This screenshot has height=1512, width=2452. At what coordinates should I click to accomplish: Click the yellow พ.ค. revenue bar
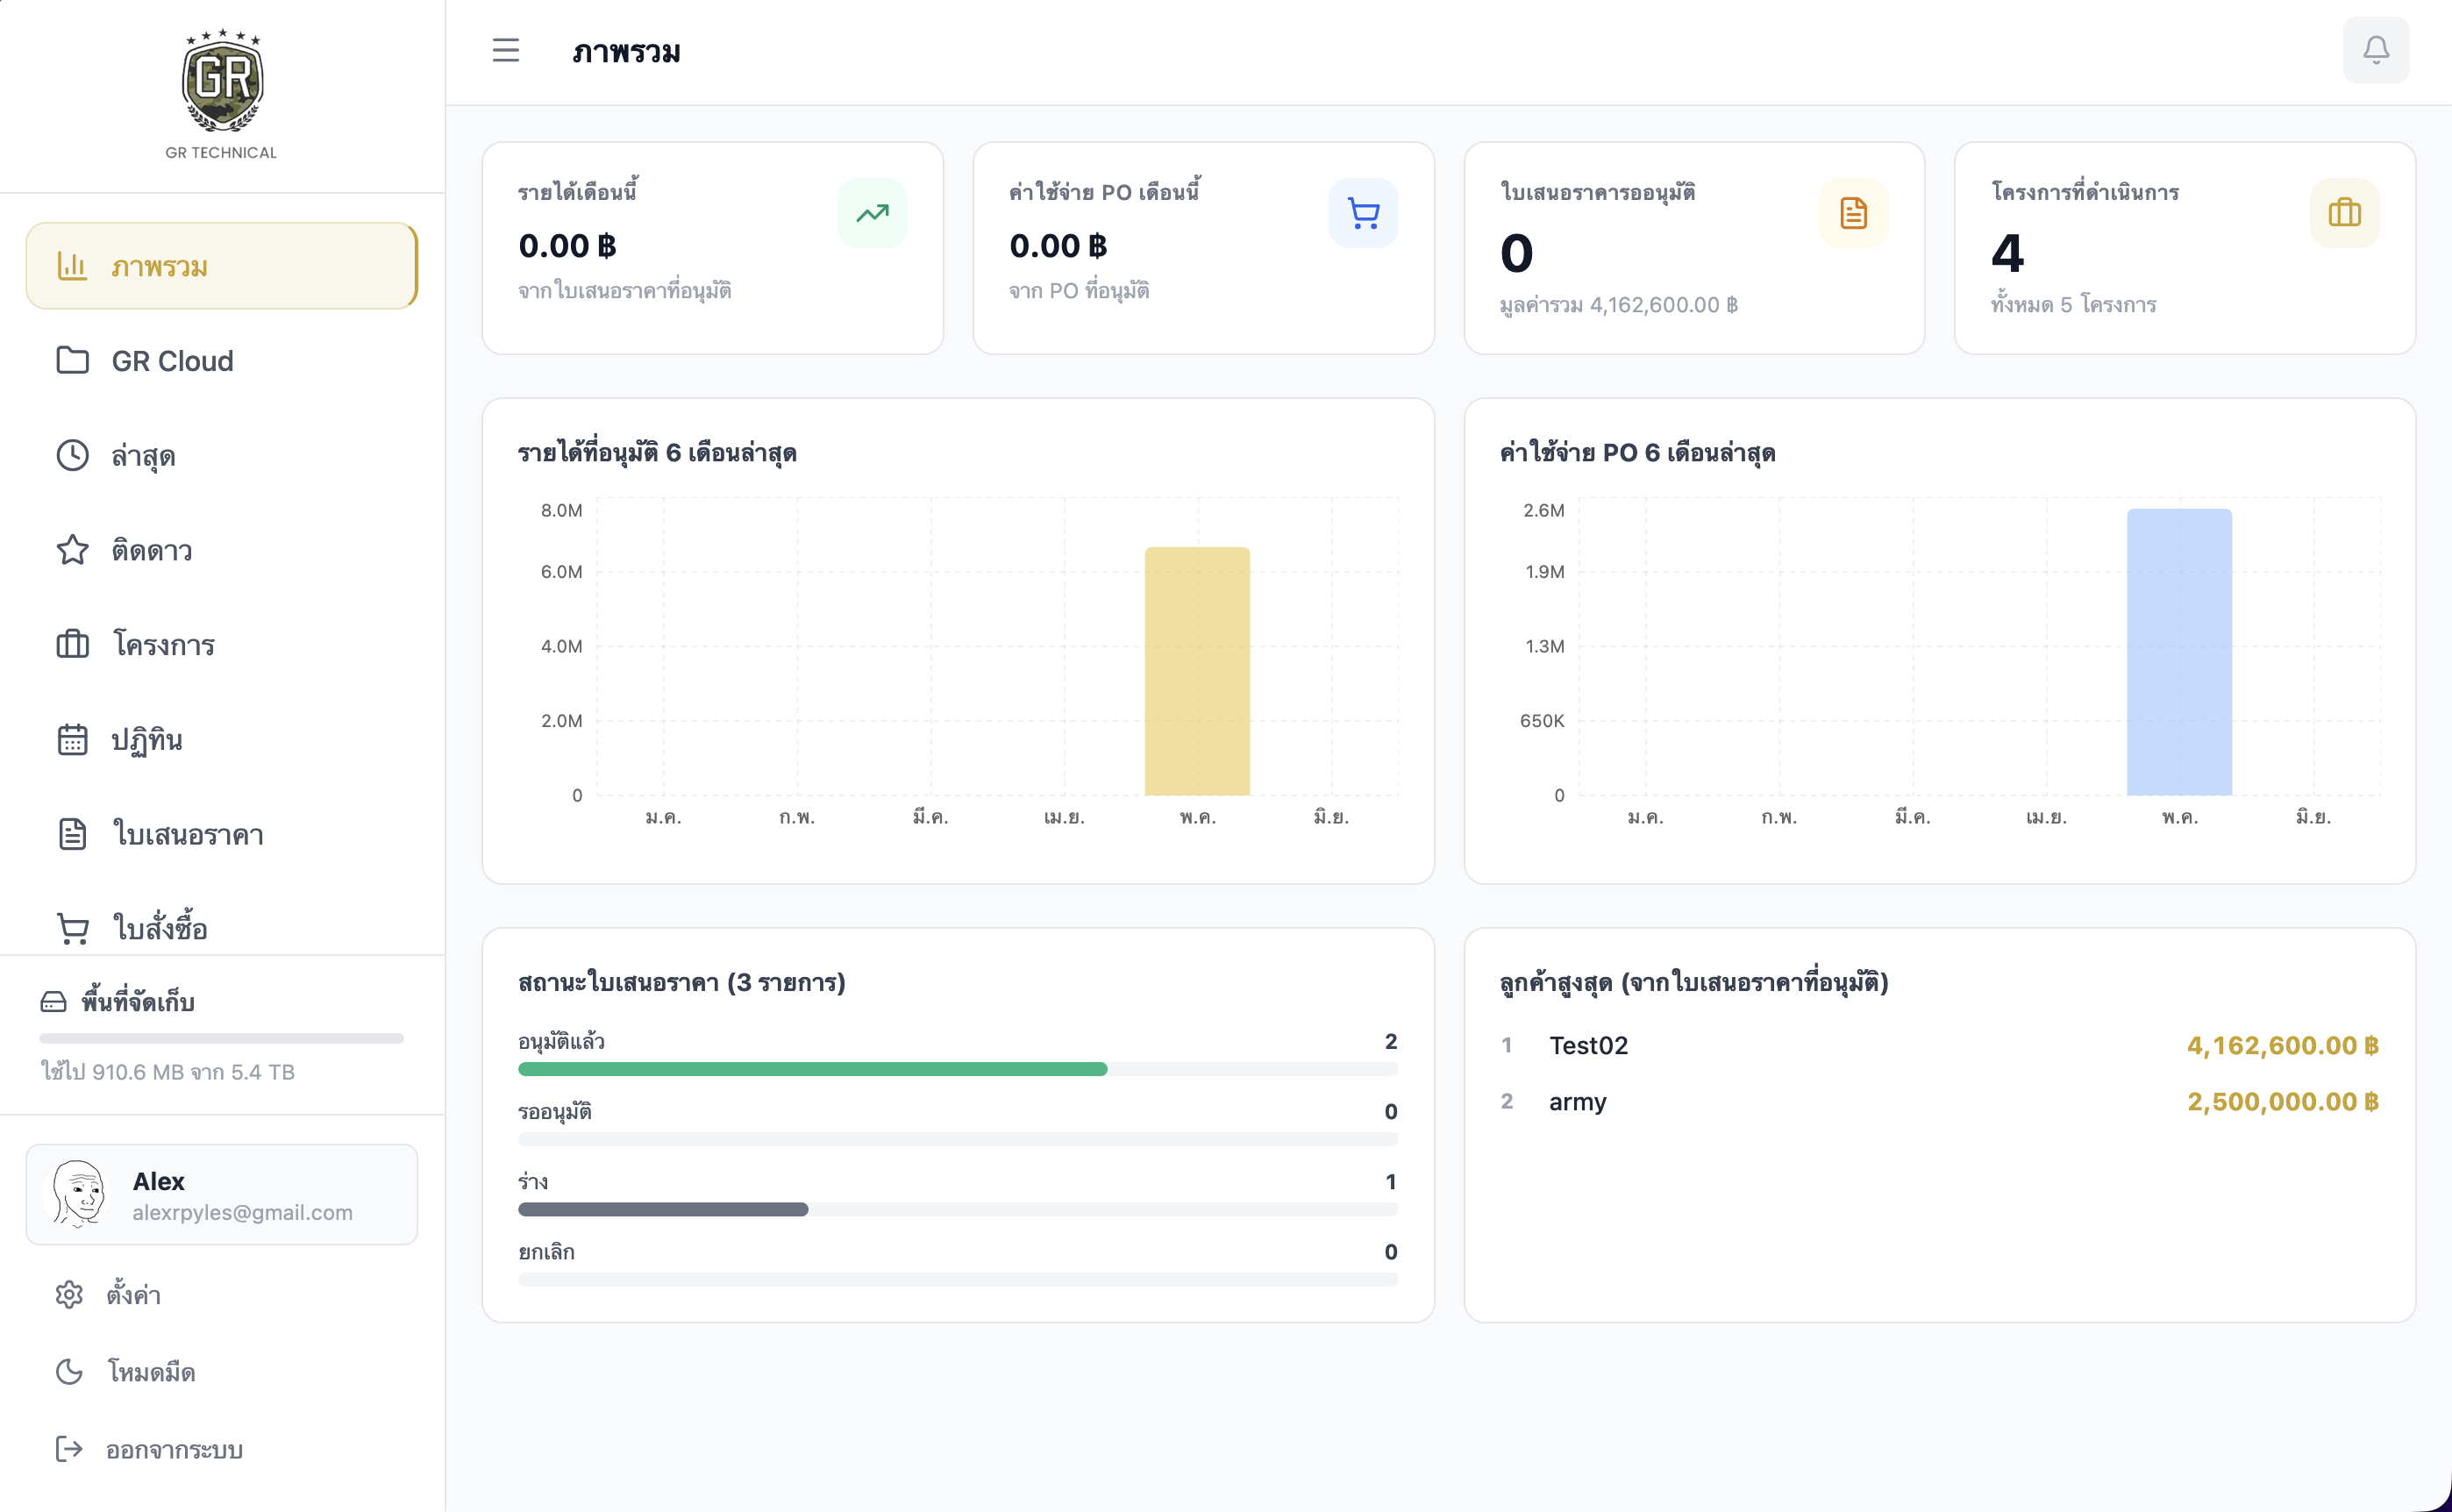coord(1197,671)
